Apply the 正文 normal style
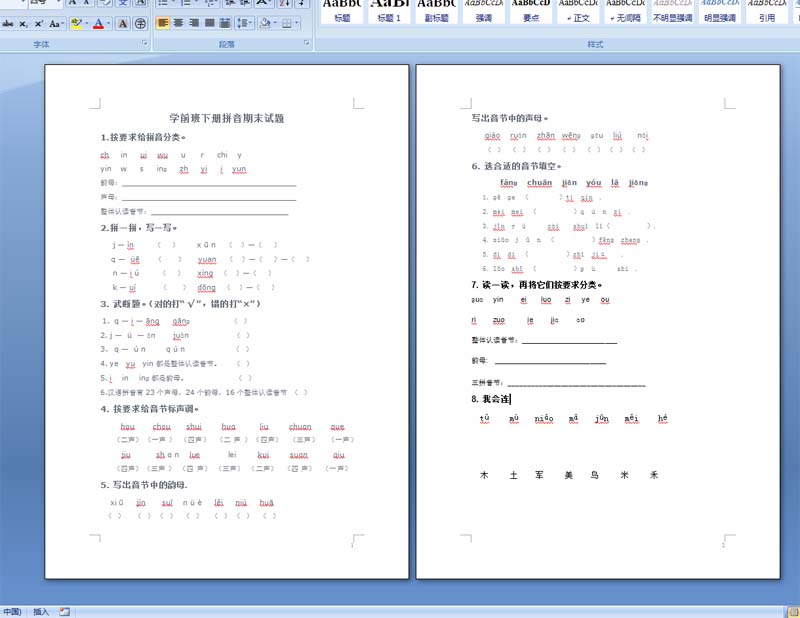 click(578, 11)
